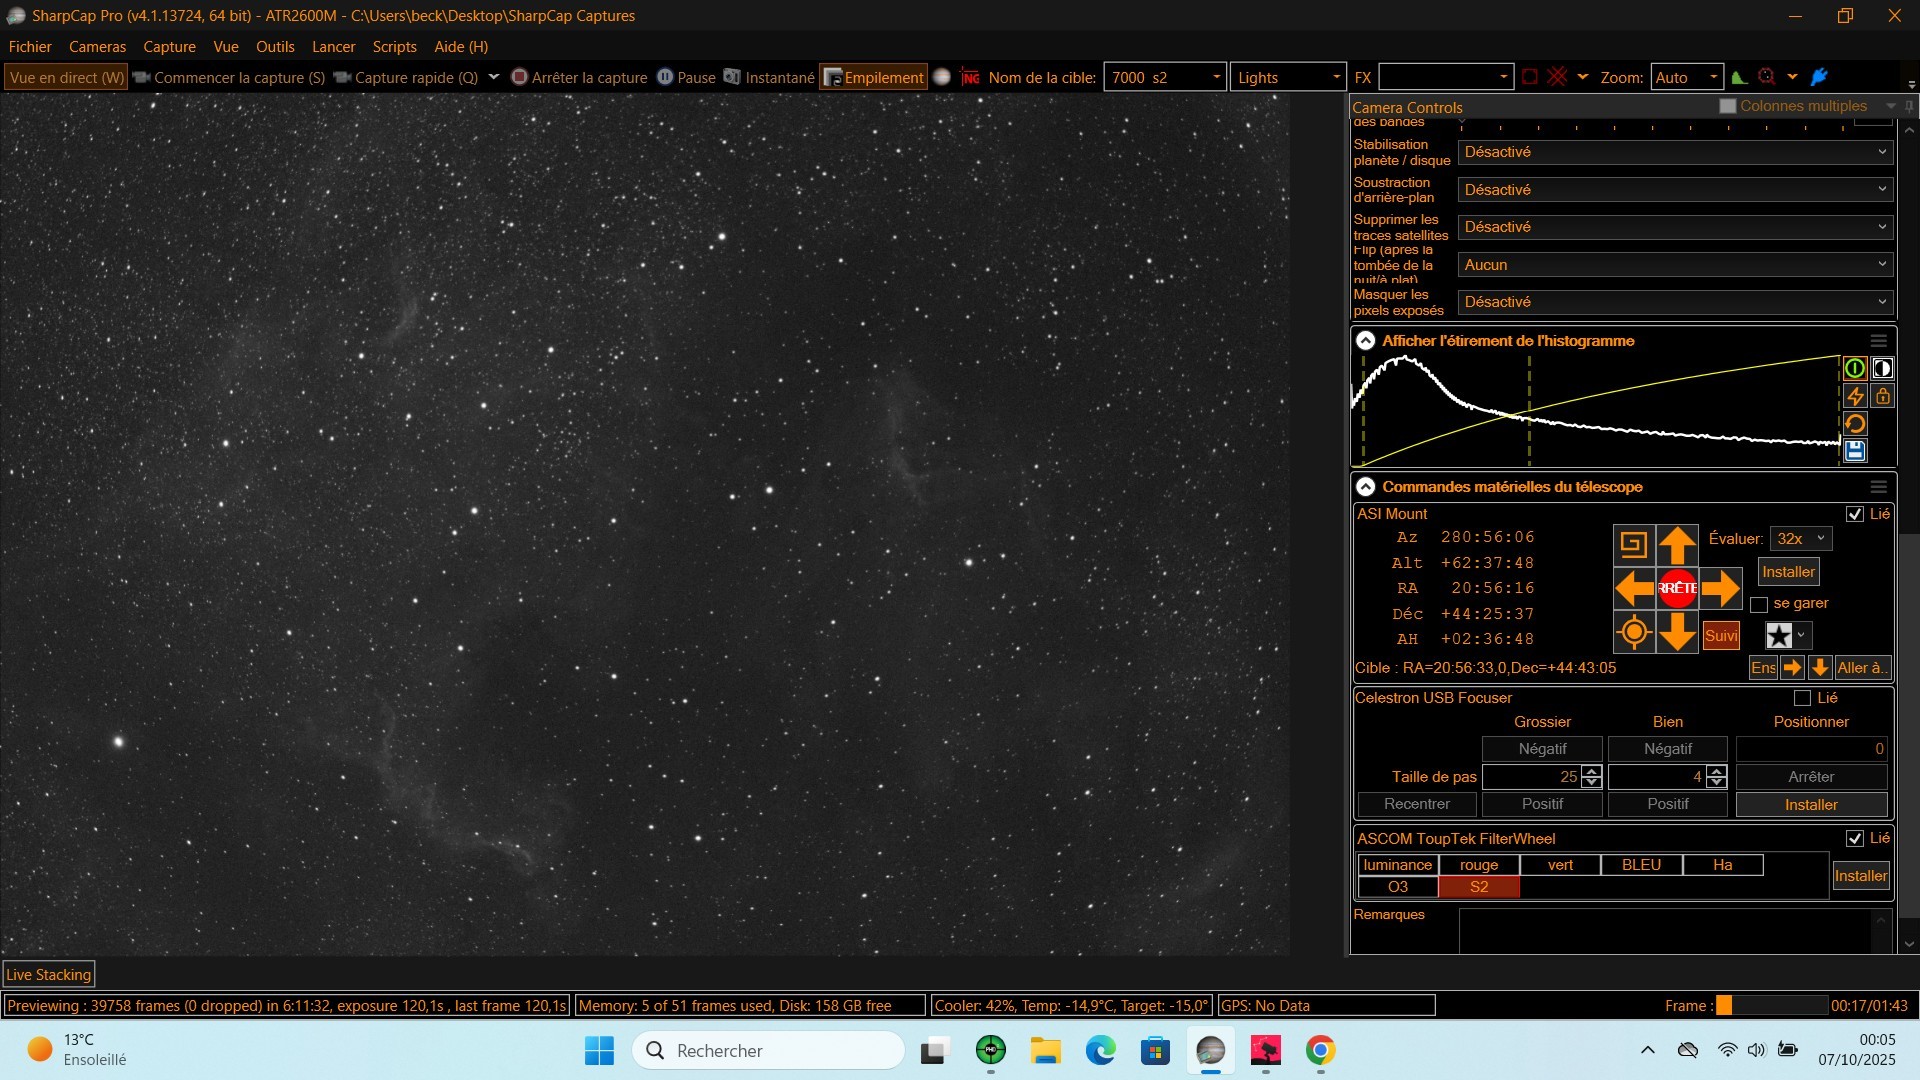The height and width of the screenshot is (1080, 1920).
Task: Click the crosshair target icon in mount controls
Action: (x=1634, y=632)
